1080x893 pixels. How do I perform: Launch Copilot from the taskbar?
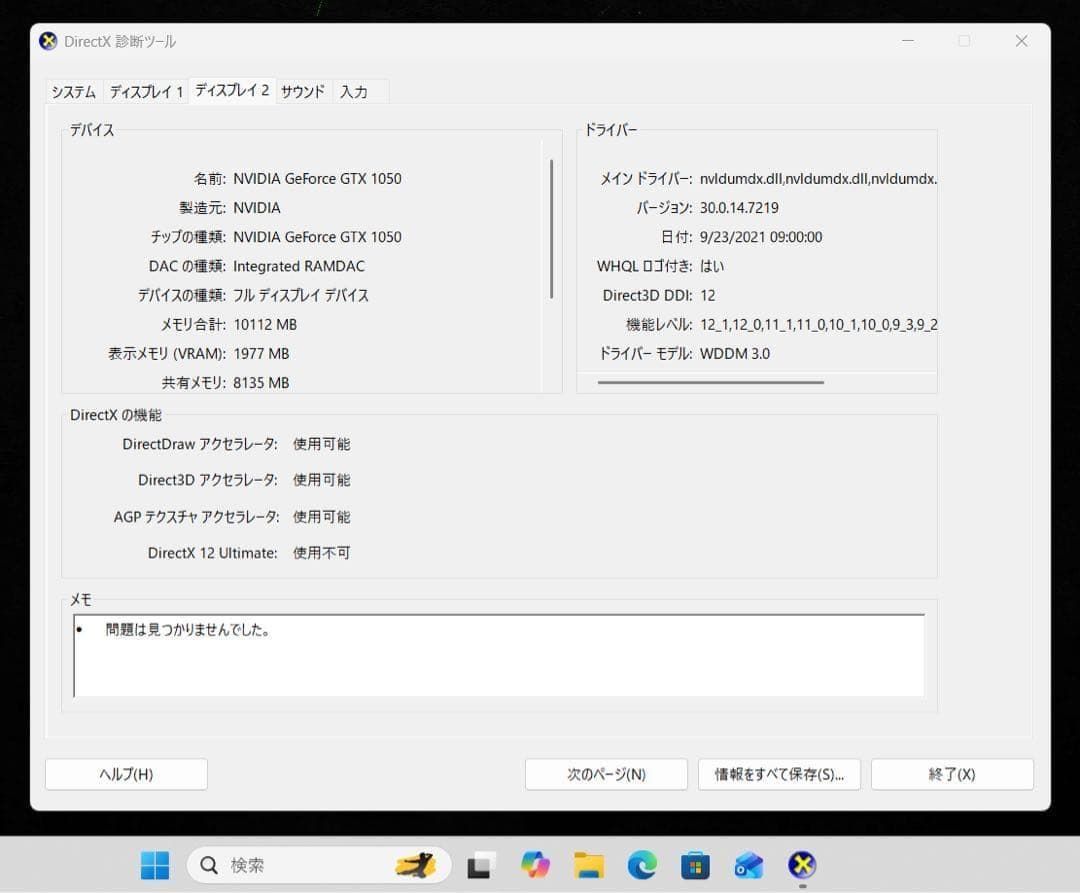pyautogui.click(x=536, y=865)
